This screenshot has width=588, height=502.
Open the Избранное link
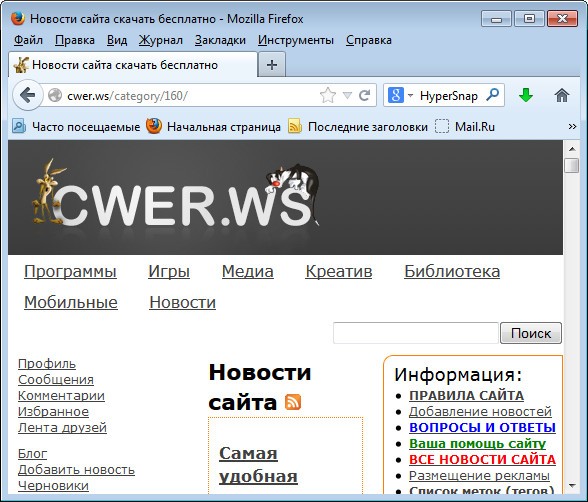(53, 411)
